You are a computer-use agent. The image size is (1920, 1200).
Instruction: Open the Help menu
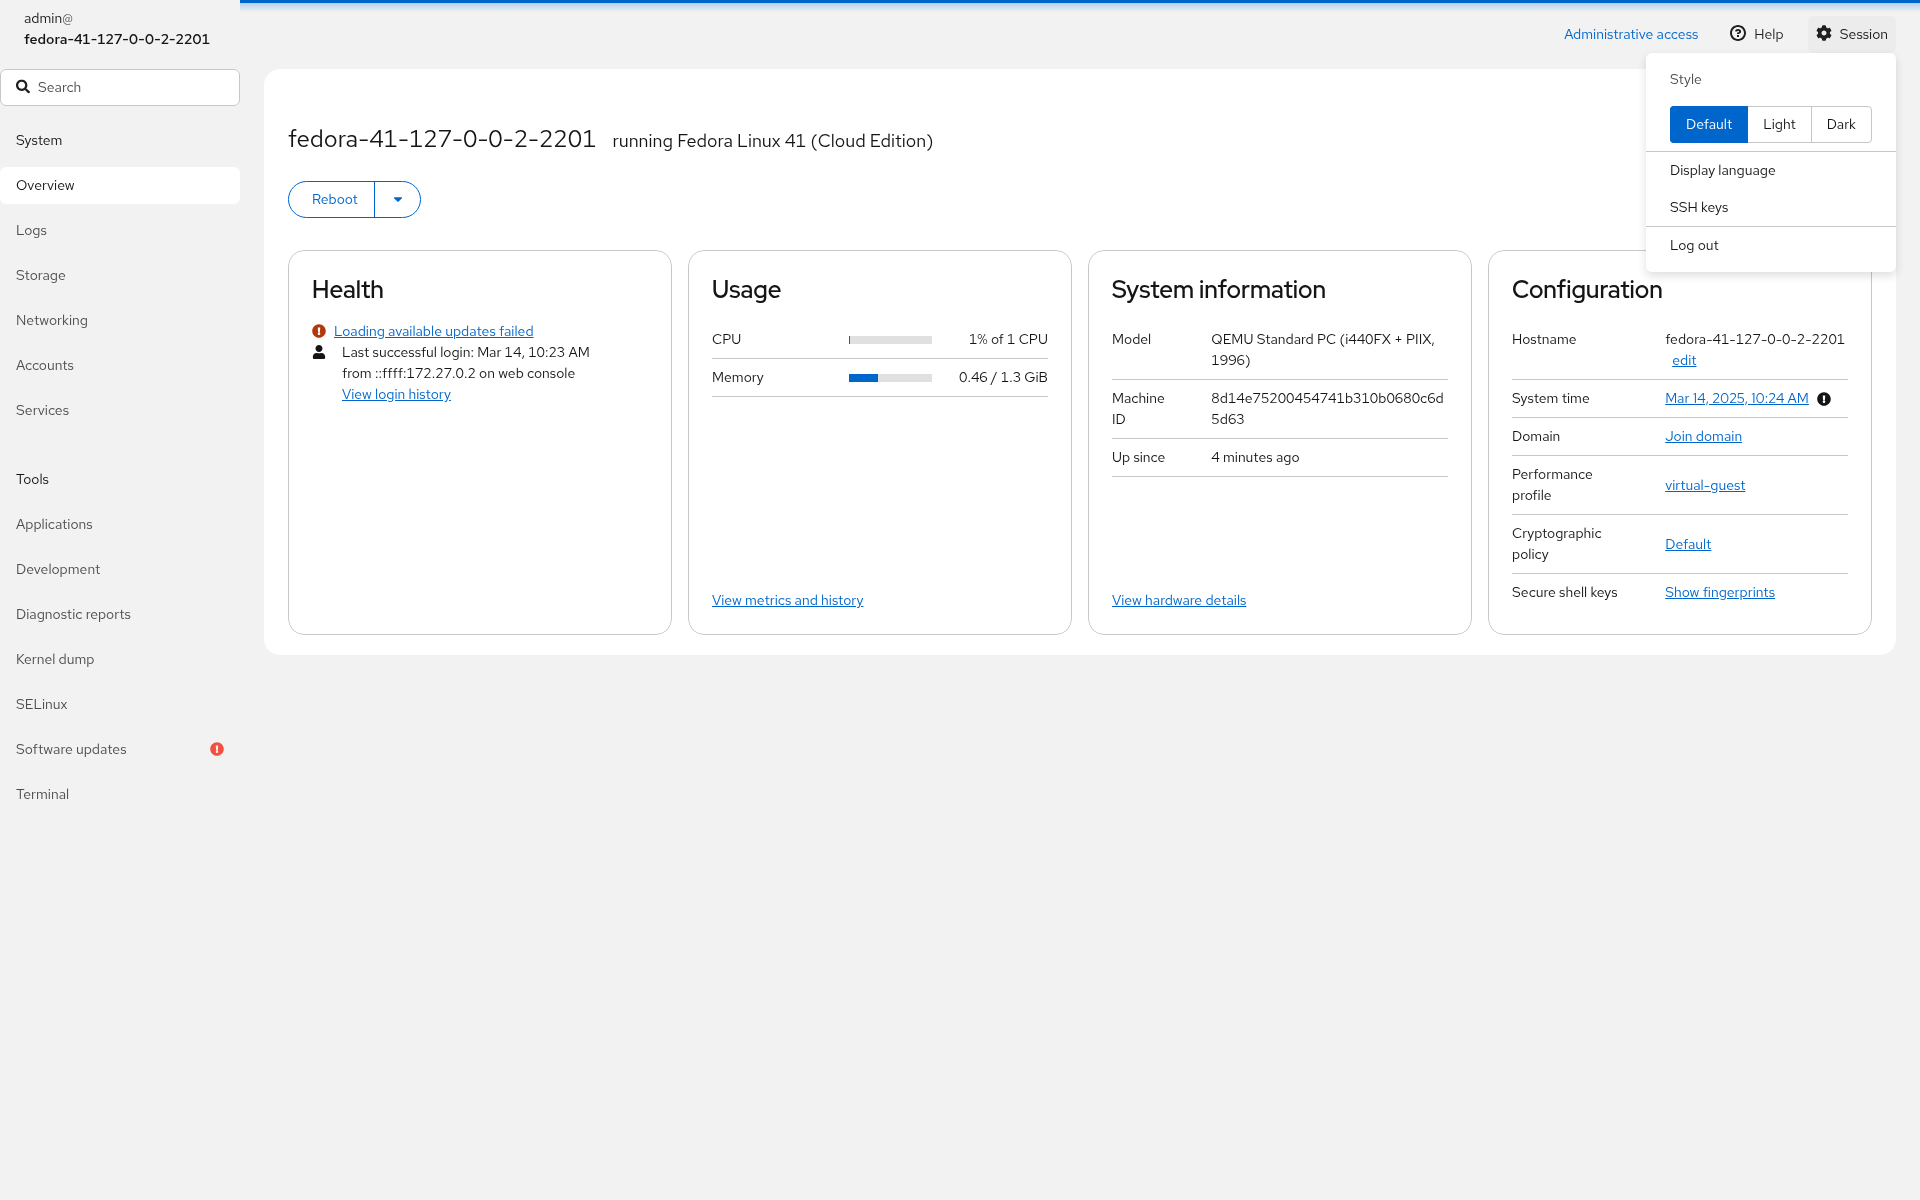point(1757,34)
